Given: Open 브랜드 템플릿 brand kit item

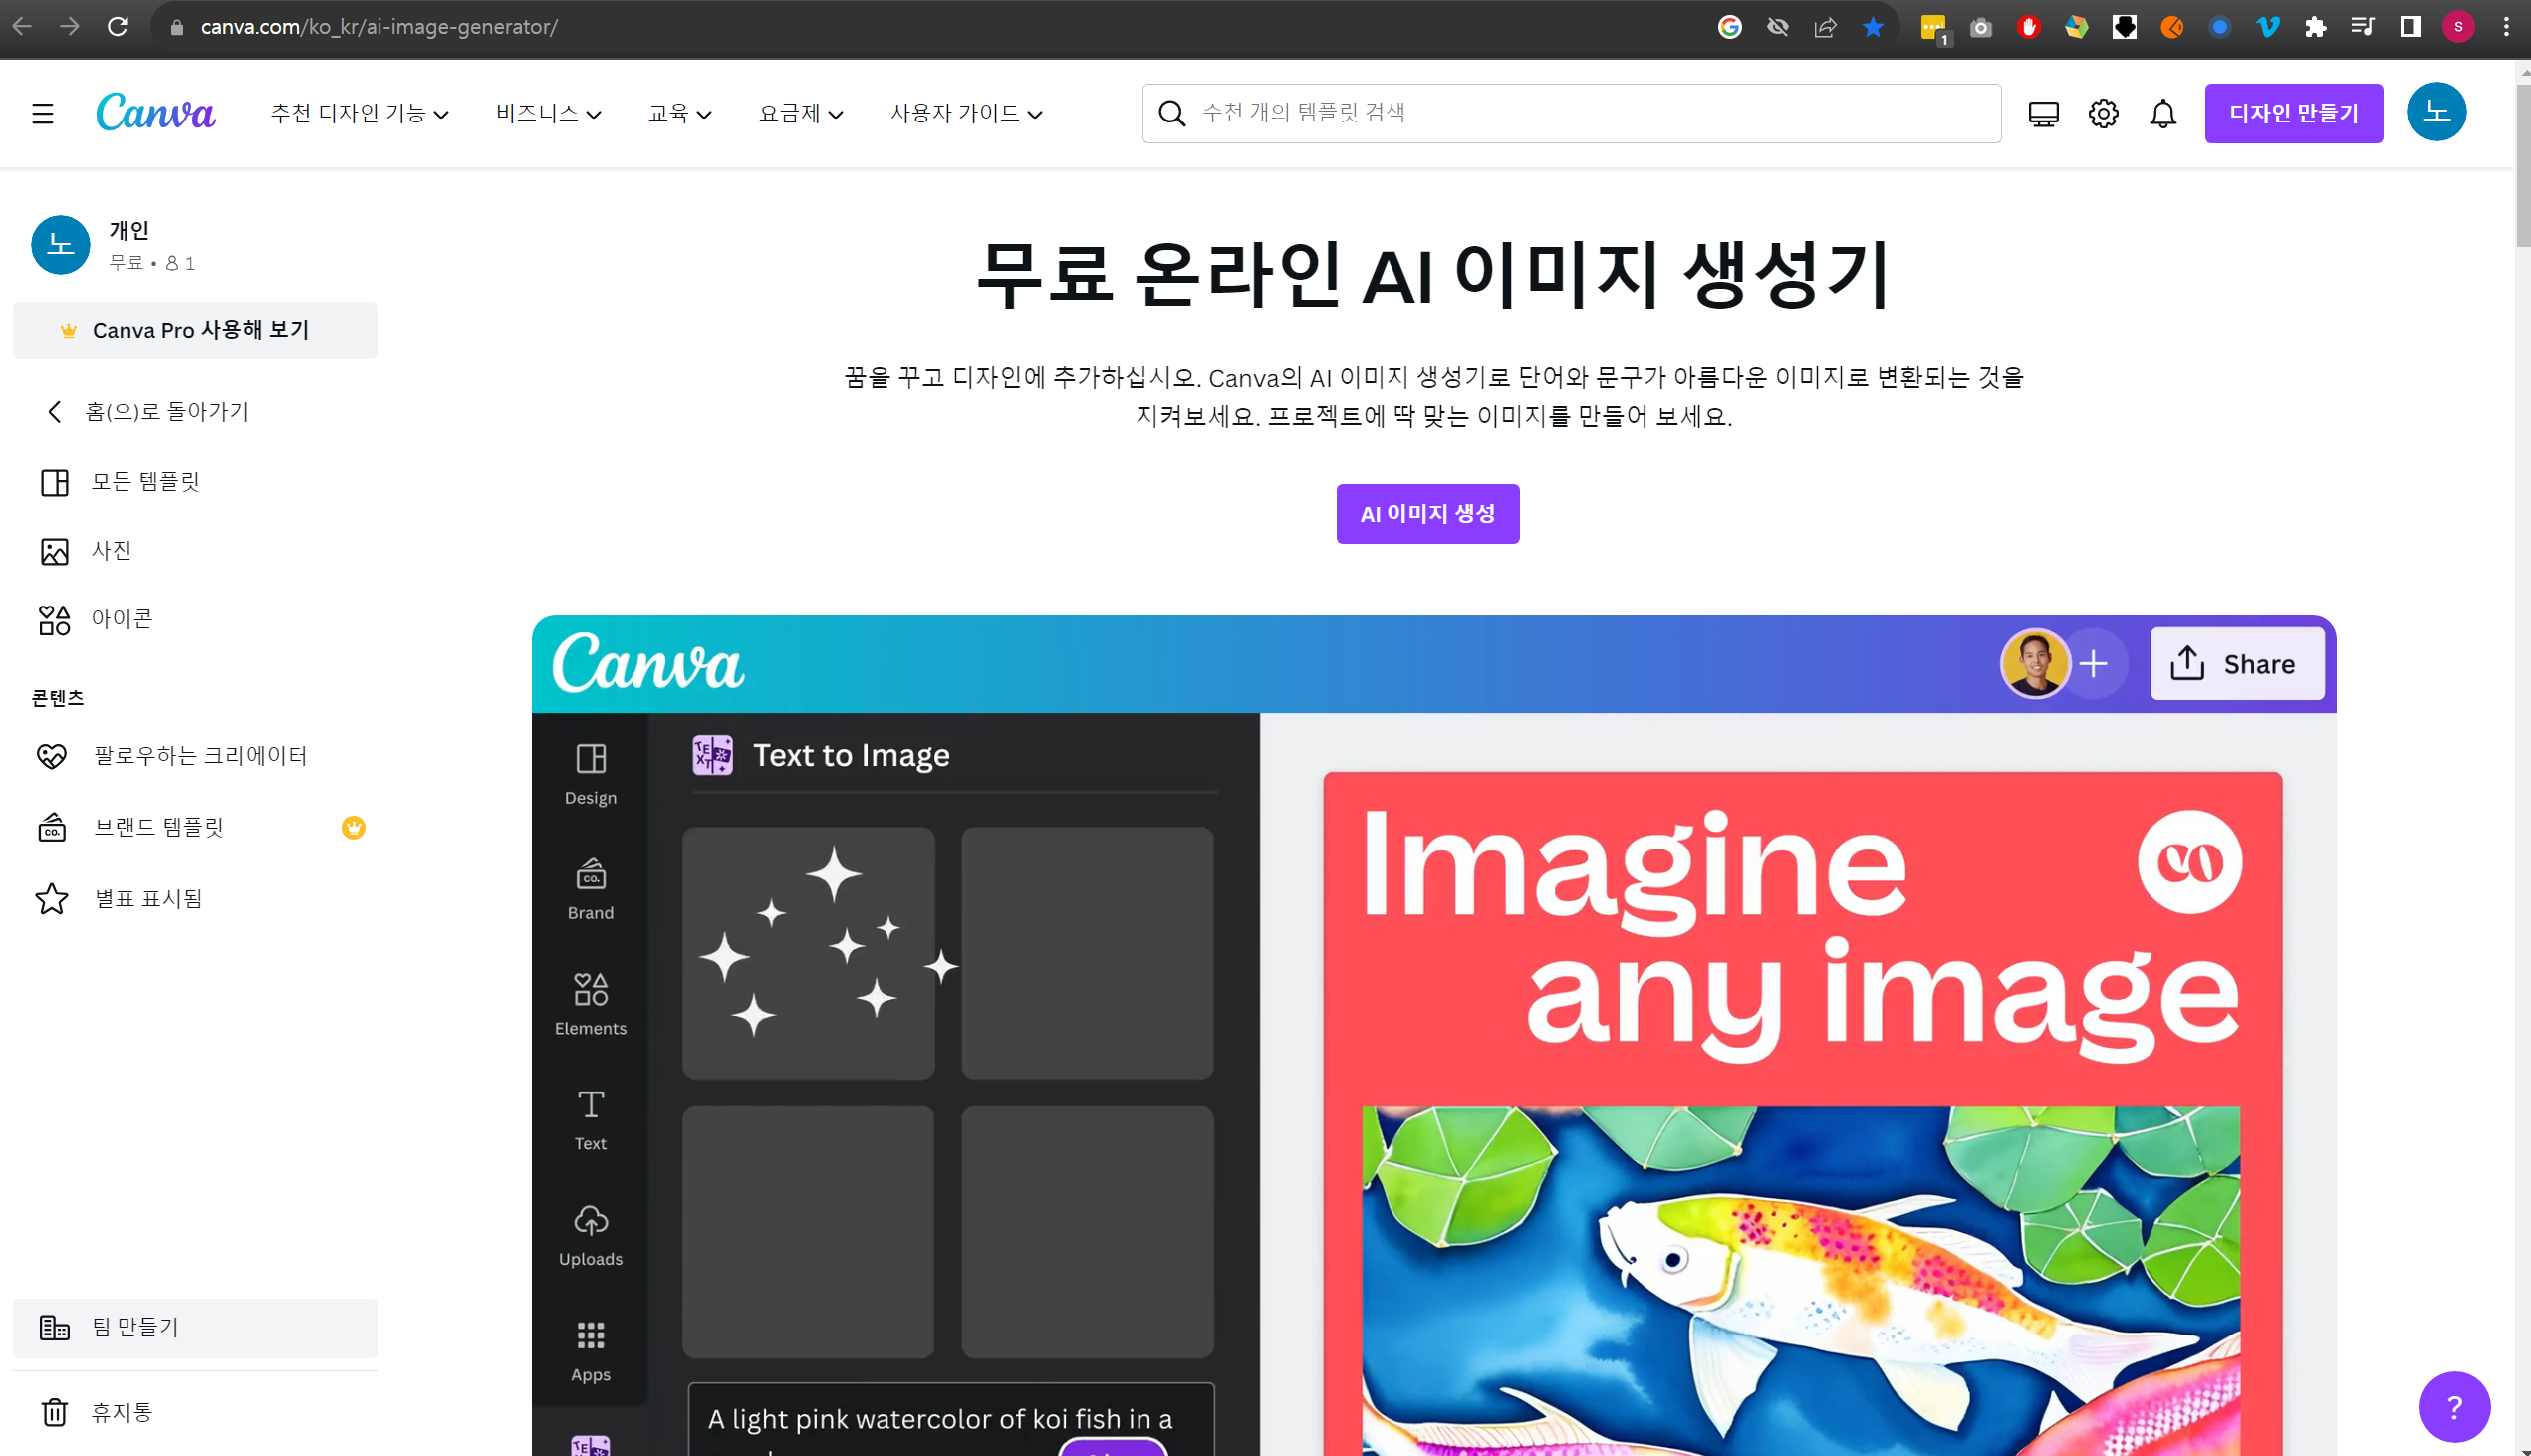Looking at the screenshot, I should [158, 827].
